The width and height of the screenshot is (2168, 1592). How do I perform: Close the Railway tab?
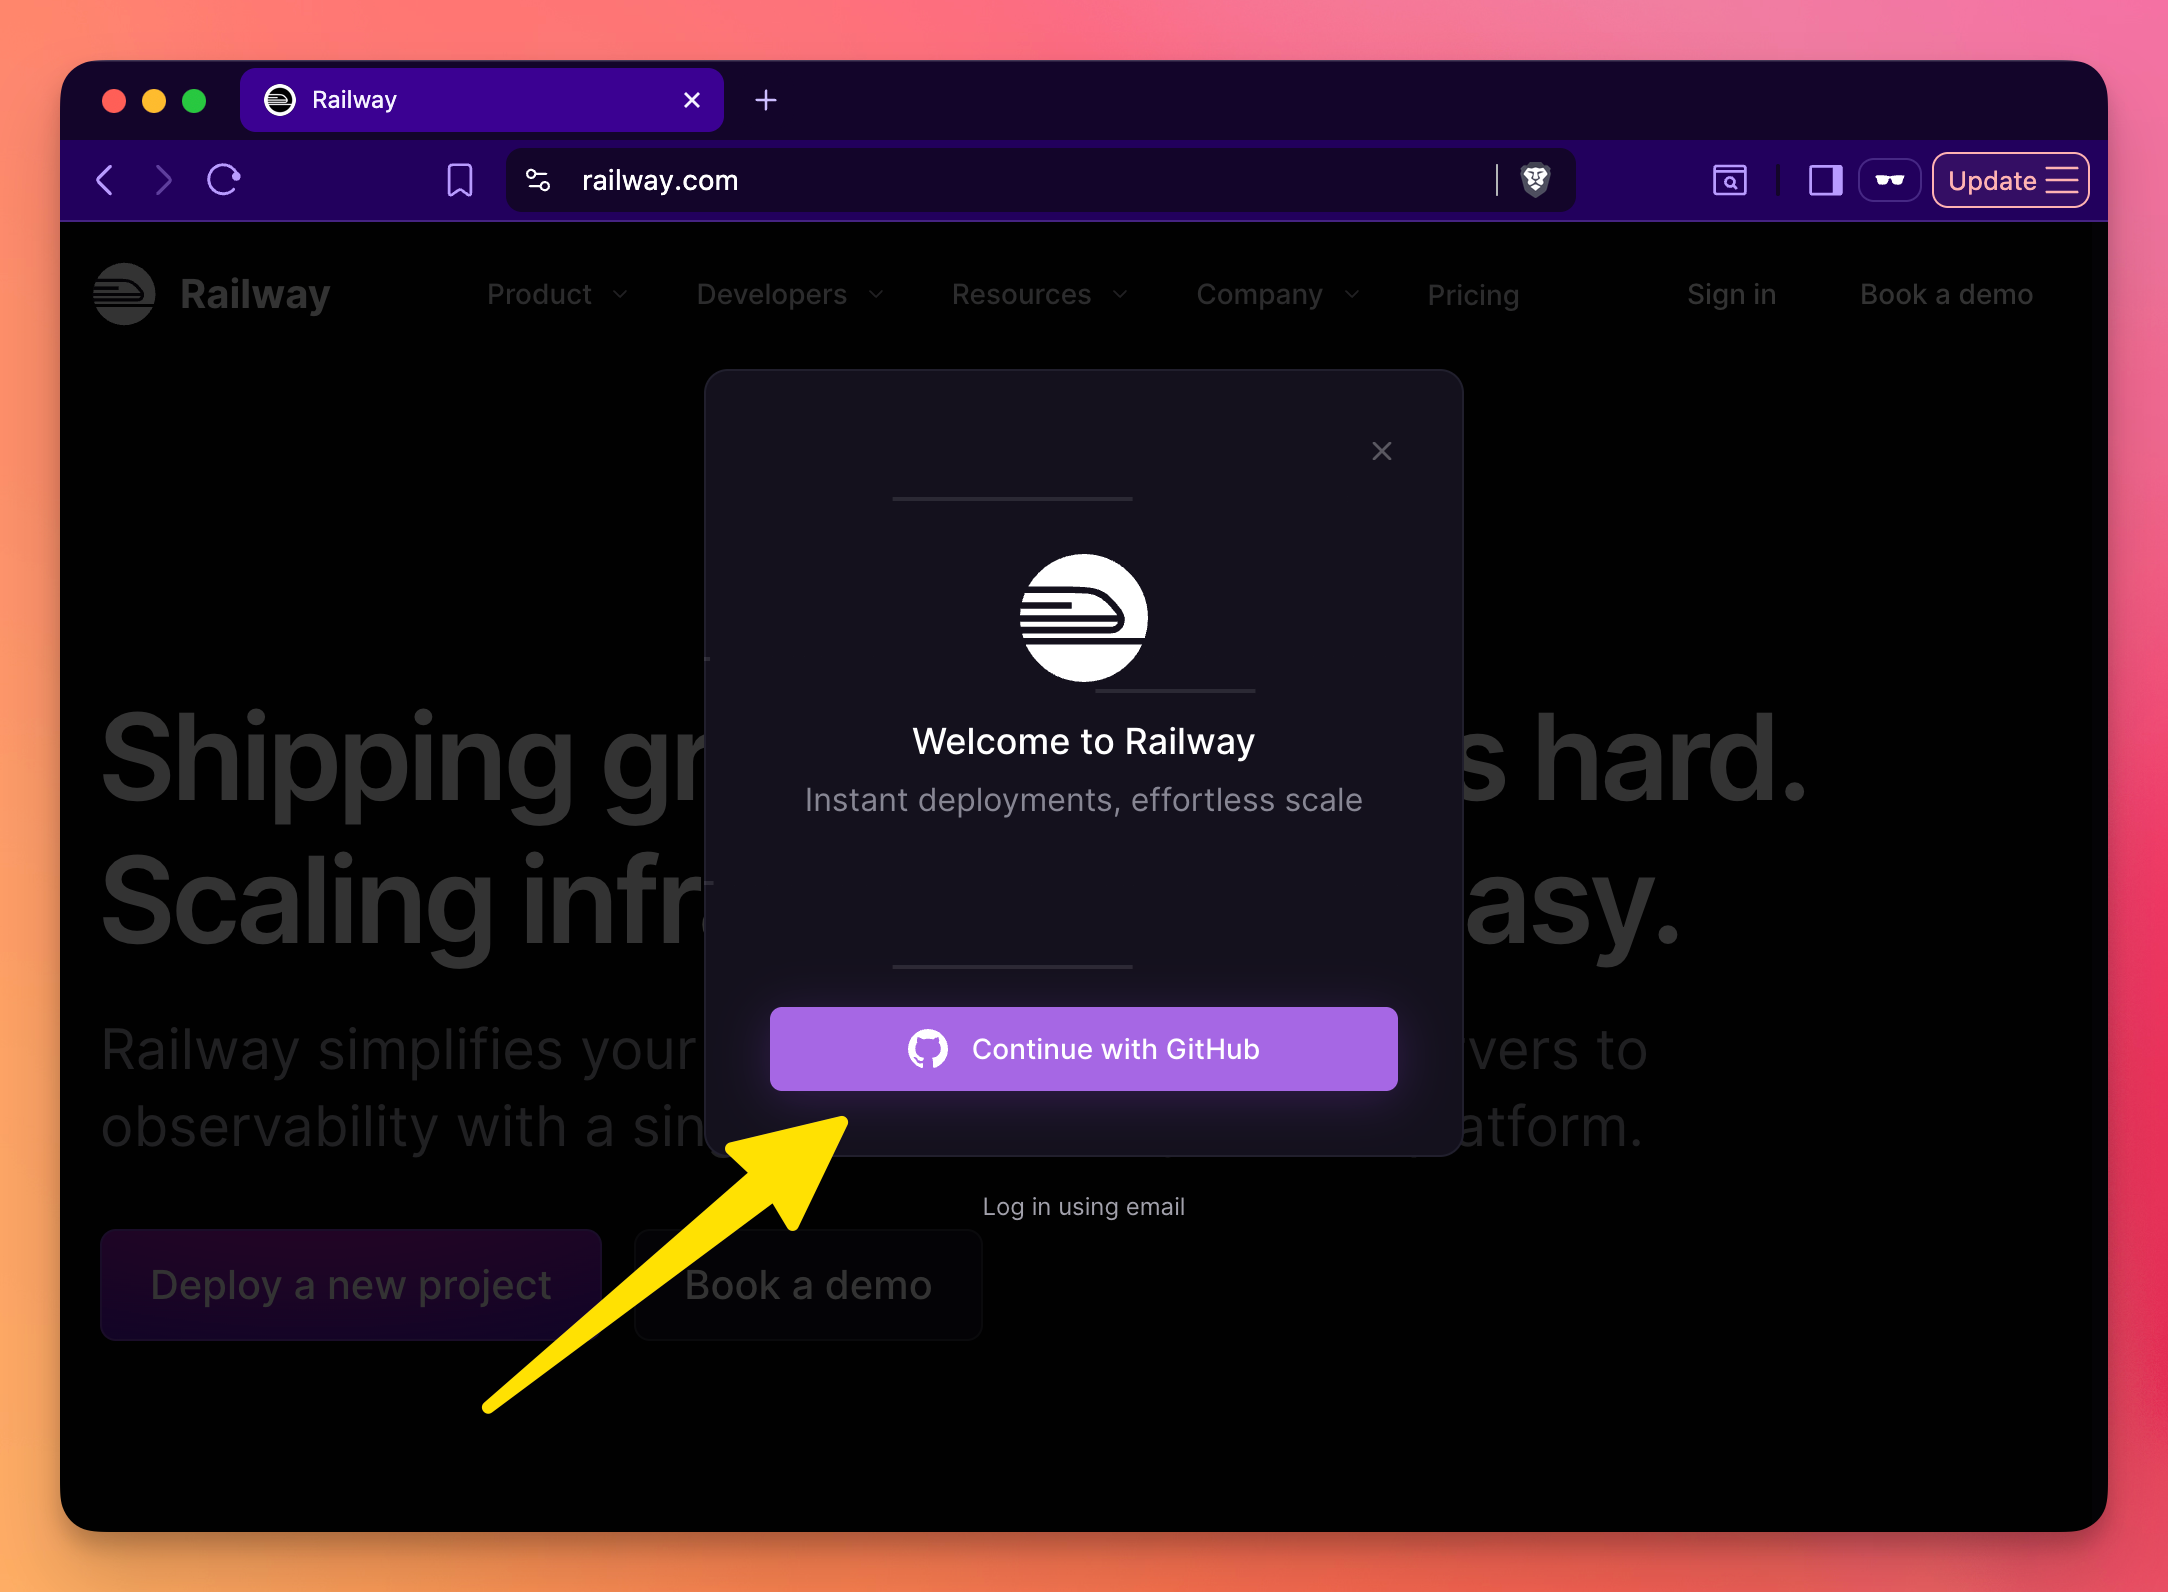pos(691,100)
